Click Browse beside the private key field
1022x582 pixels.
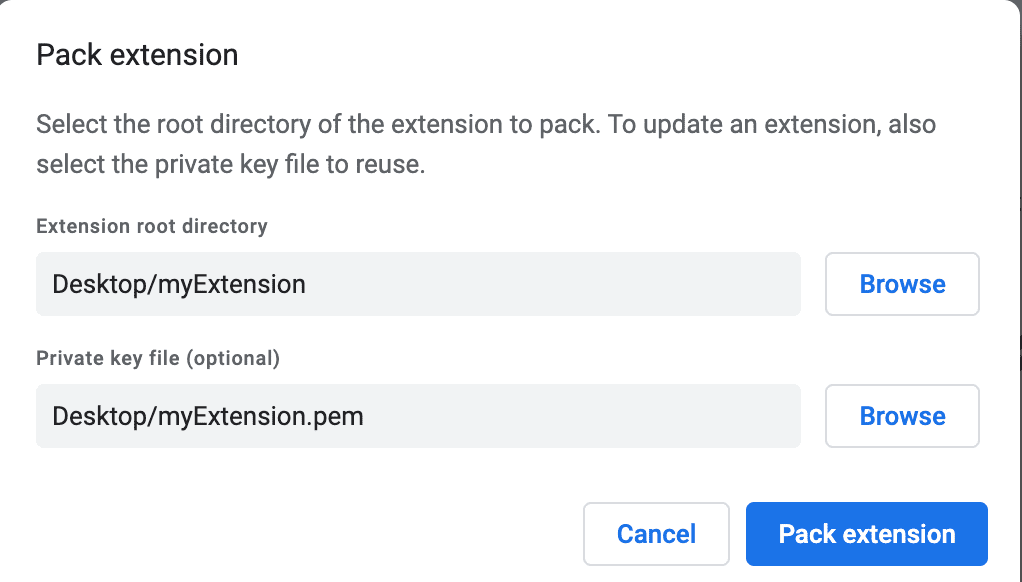tap(901, 416)
